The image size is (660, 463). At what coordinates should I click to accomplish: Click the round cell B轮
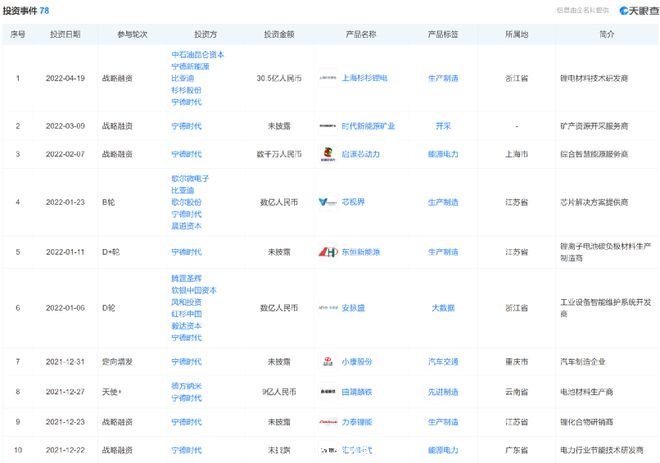[109, 202]
